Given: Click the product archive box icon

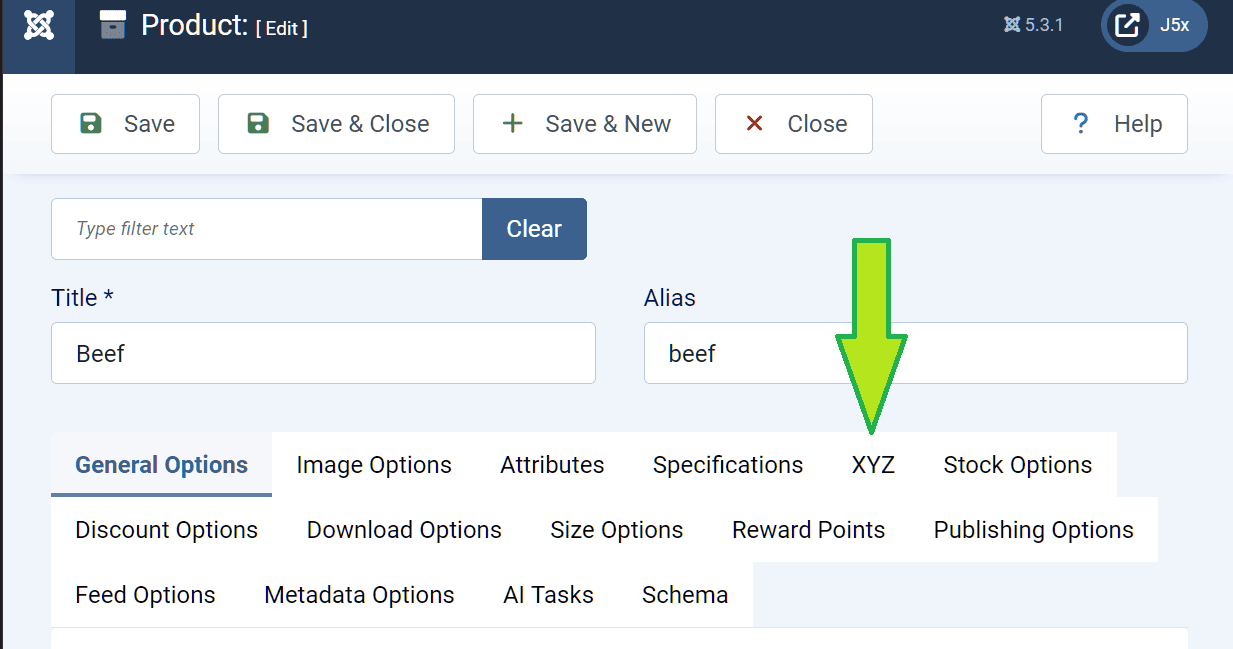Looking at the screenshot, I should [113, 26].
